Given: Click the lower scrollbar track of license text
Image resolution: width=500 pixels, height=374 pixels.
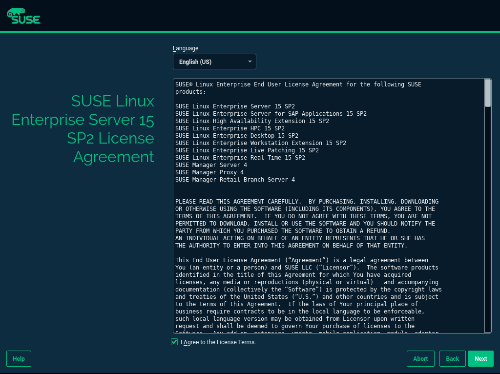Looking at the screenshot, I should coord(488,219).
